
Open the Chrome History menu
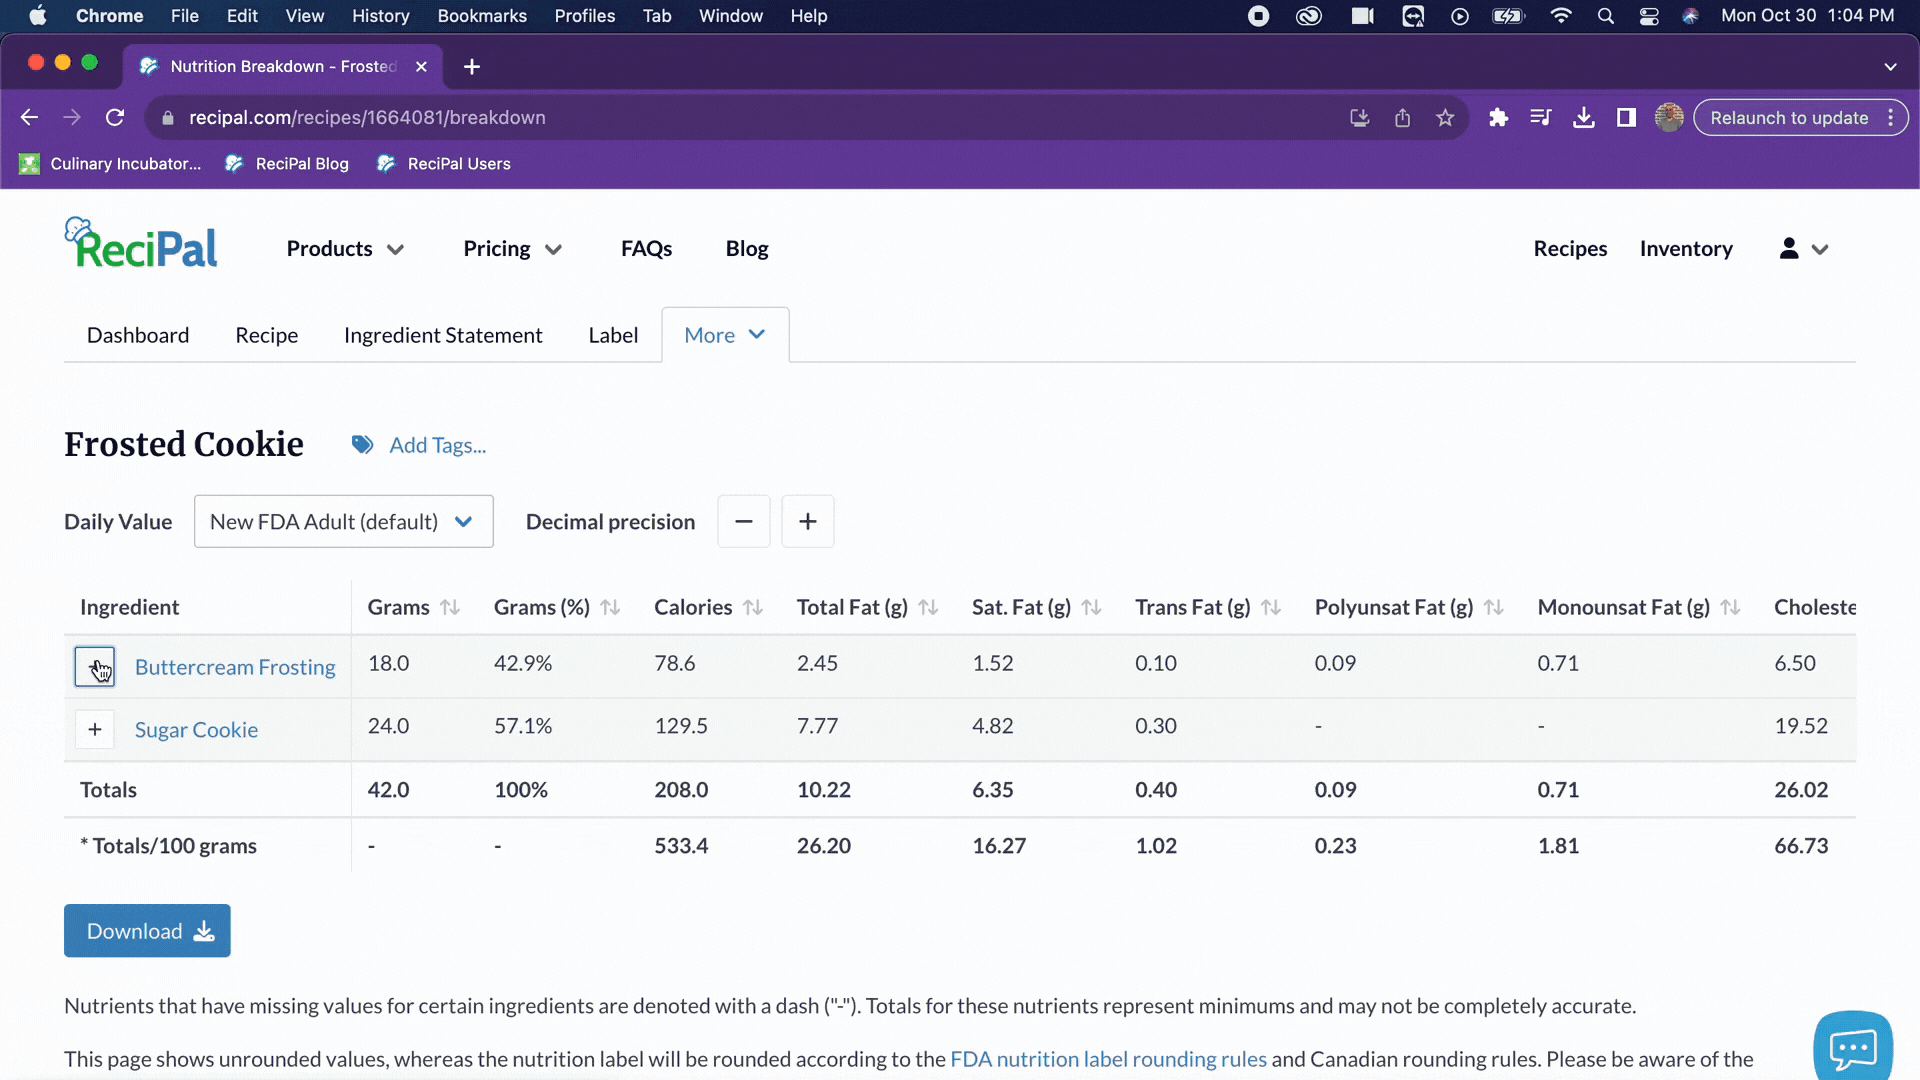(380, 16)
